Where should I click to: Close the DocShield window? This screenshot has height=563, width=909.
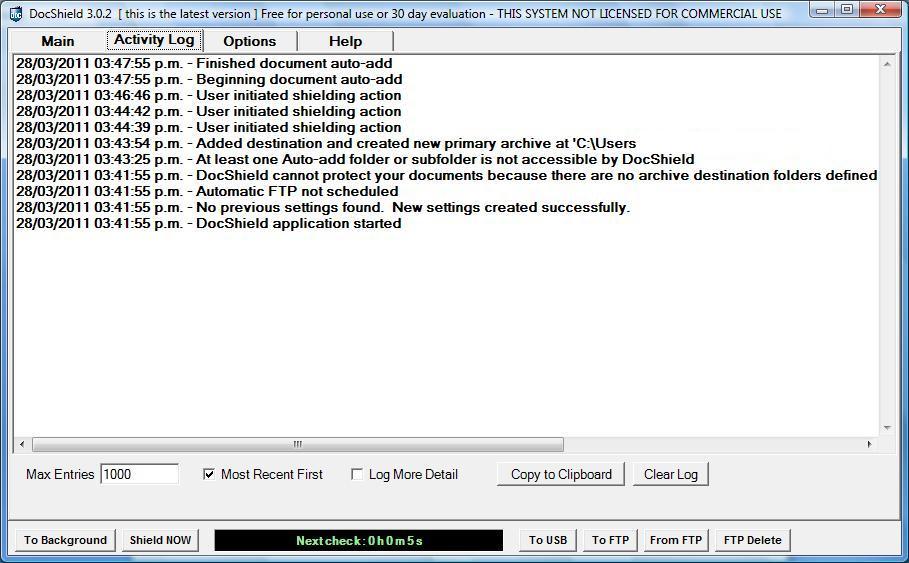tap(881, 10)
